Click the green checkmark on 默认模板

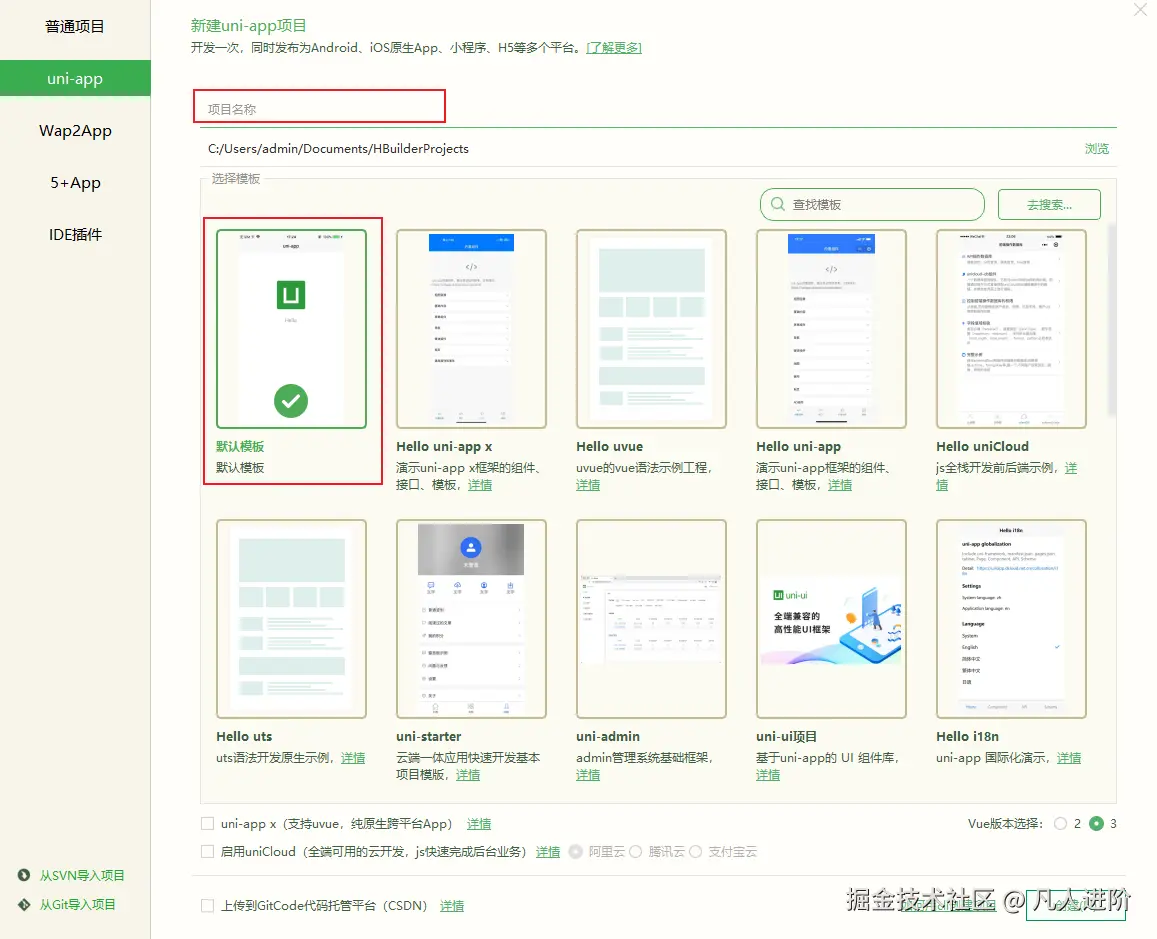(x=291, y=401)
